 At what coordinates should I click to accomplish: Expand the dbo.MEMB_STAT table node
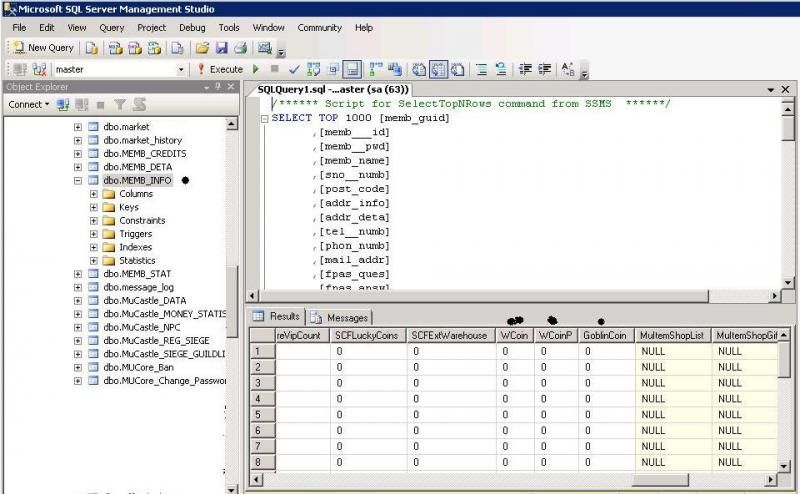pos(78,274)
